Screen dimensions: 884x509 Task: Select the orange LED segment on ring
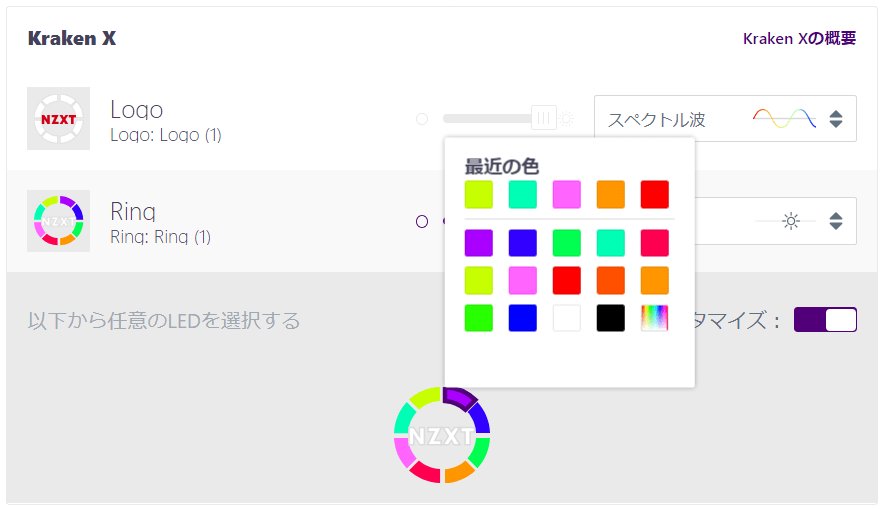(459, 472)
